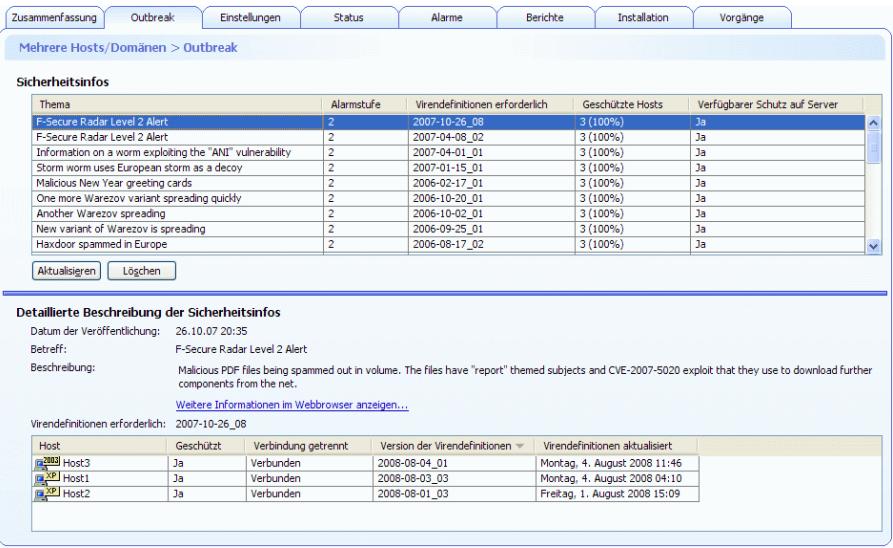Select the first F-Secure Radar Level 2 Alert row
This screenshot has height=548, width=893.
(449, 122)
